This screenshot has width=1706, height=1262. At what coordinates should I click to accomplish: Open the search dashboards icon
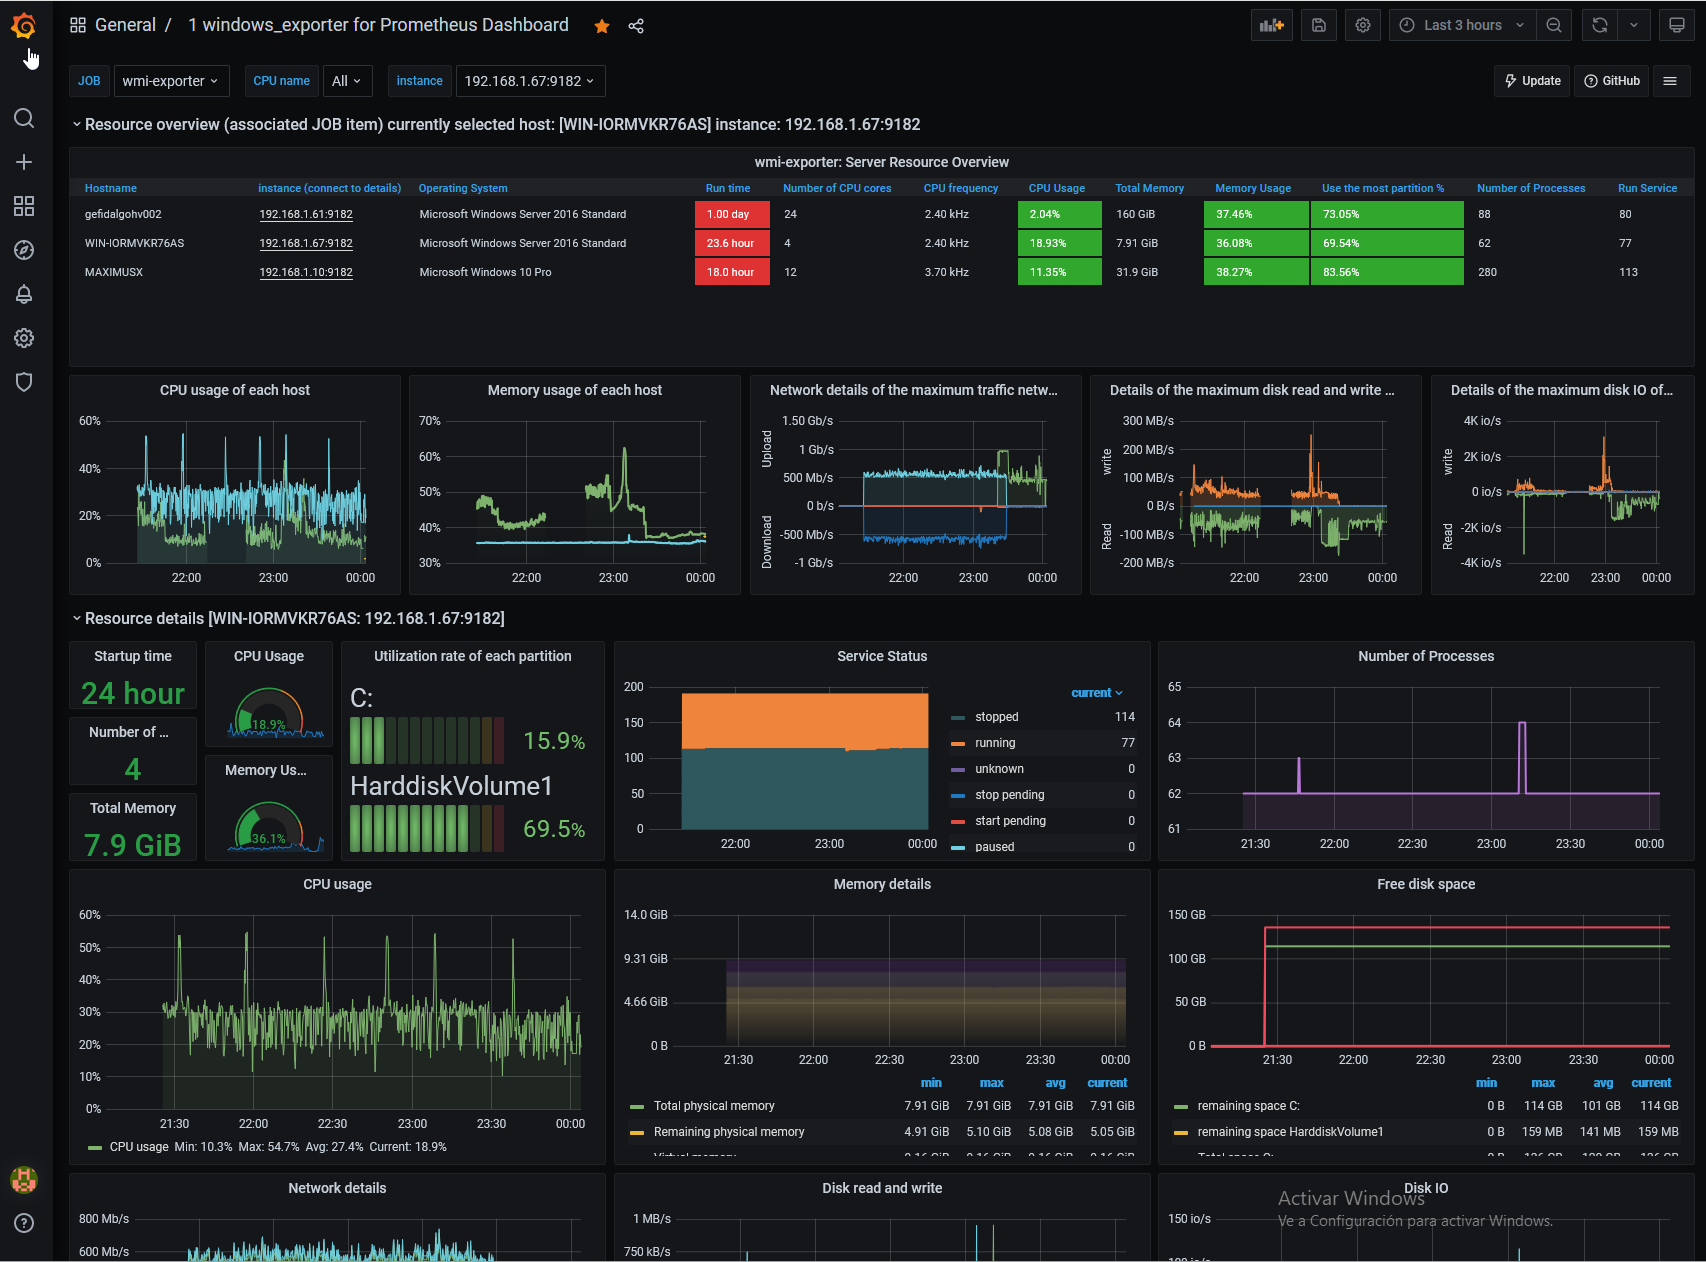(24, 118)
